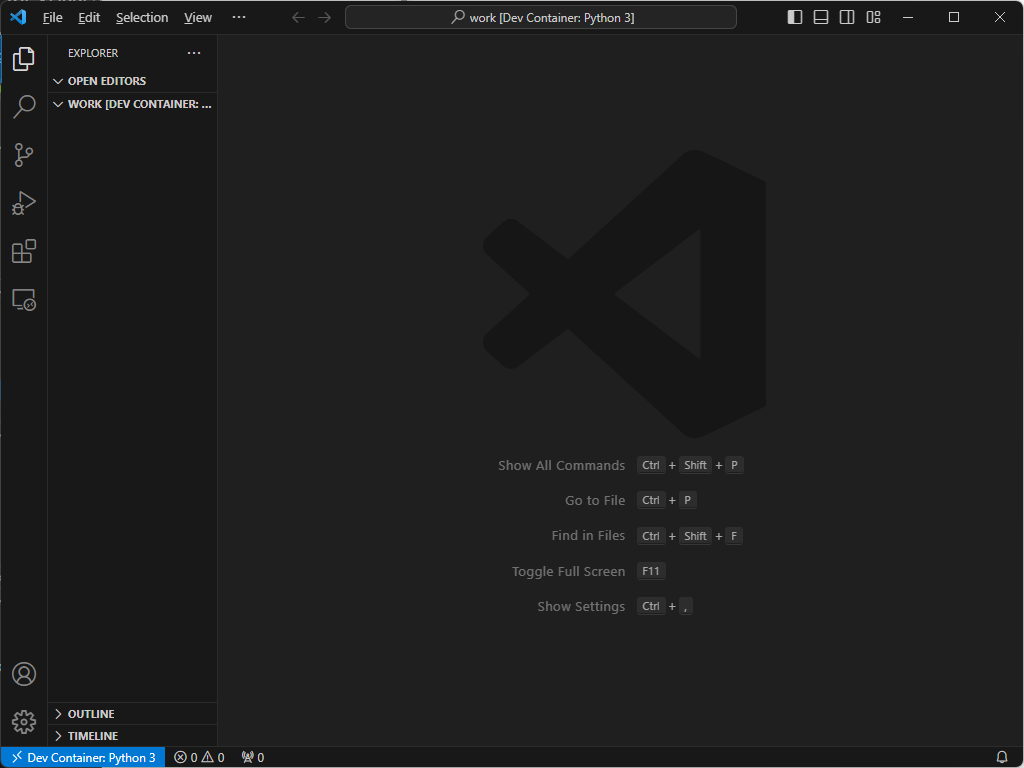Open Explorer views and more actions ellipsis
The height and width of the screenshot is (768, 1024).
tap(194, 53)
